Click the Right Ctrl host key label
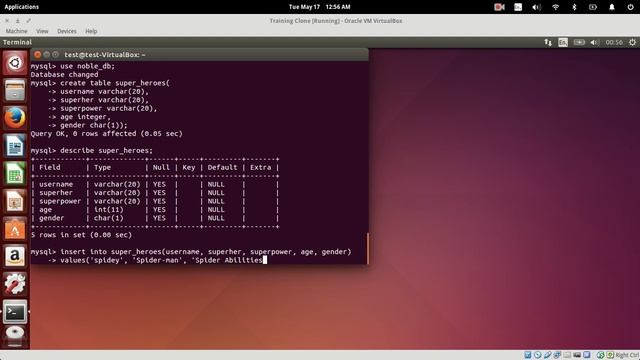Image resolution: width=640 pixels, height=360 pixels. pyautogui.click(x=627, y=355)
